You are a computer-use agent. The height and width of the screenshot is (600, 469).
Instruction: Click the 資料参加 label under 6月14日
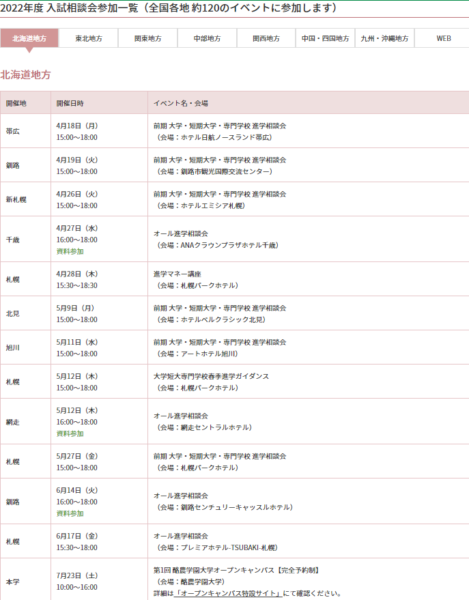70,514
